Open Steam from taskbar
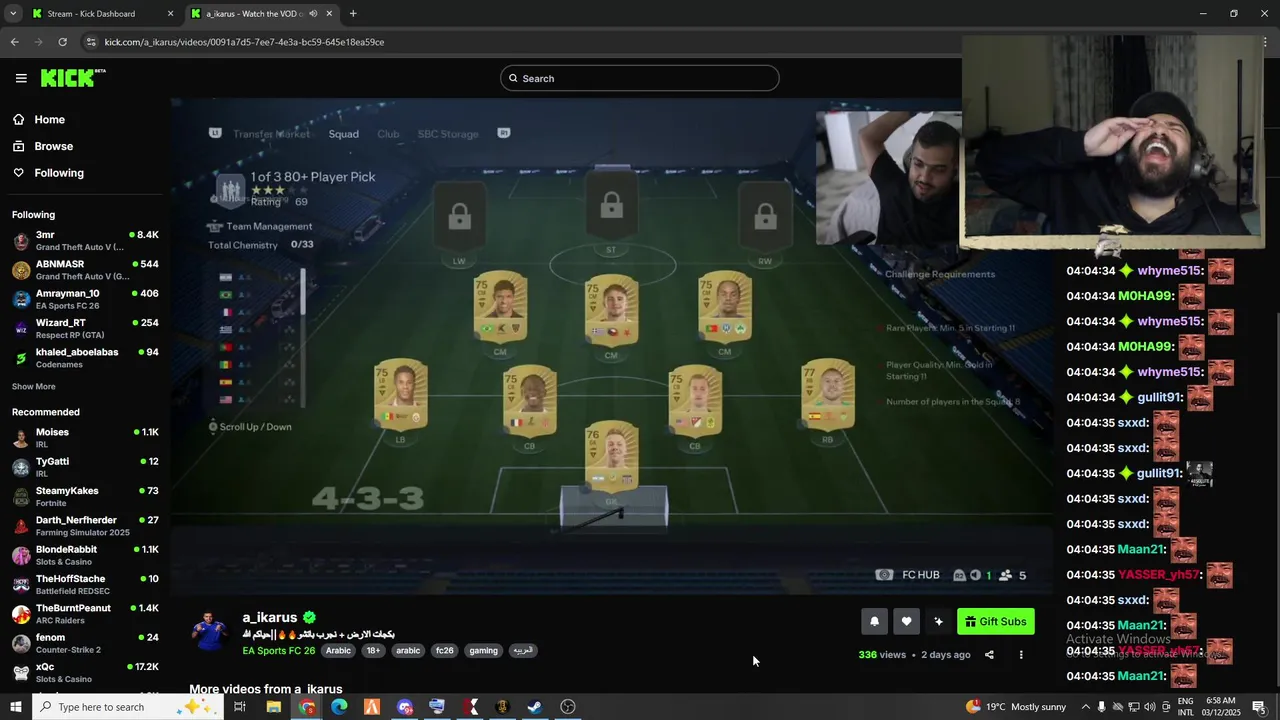This screenshot has height=720, width=1280. pyautogui.click(x=535, y=707)
